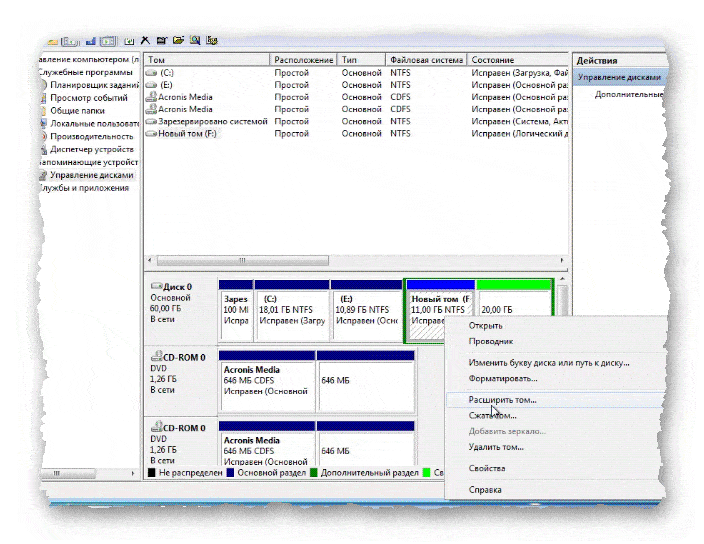Select the (E:) row in volume list
The height and width of the screenshot is (544, 704).
[356, 85]
